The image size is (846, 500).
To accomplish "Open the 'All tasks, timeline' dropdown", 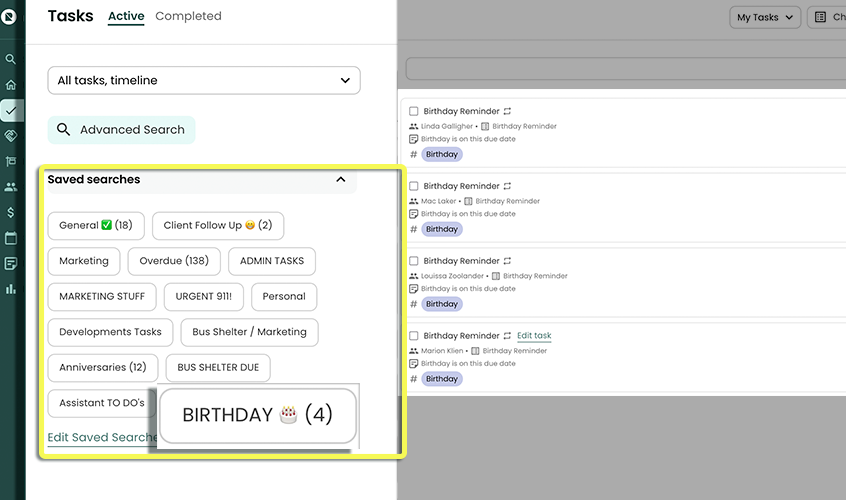I will click(x=204, y=81).
